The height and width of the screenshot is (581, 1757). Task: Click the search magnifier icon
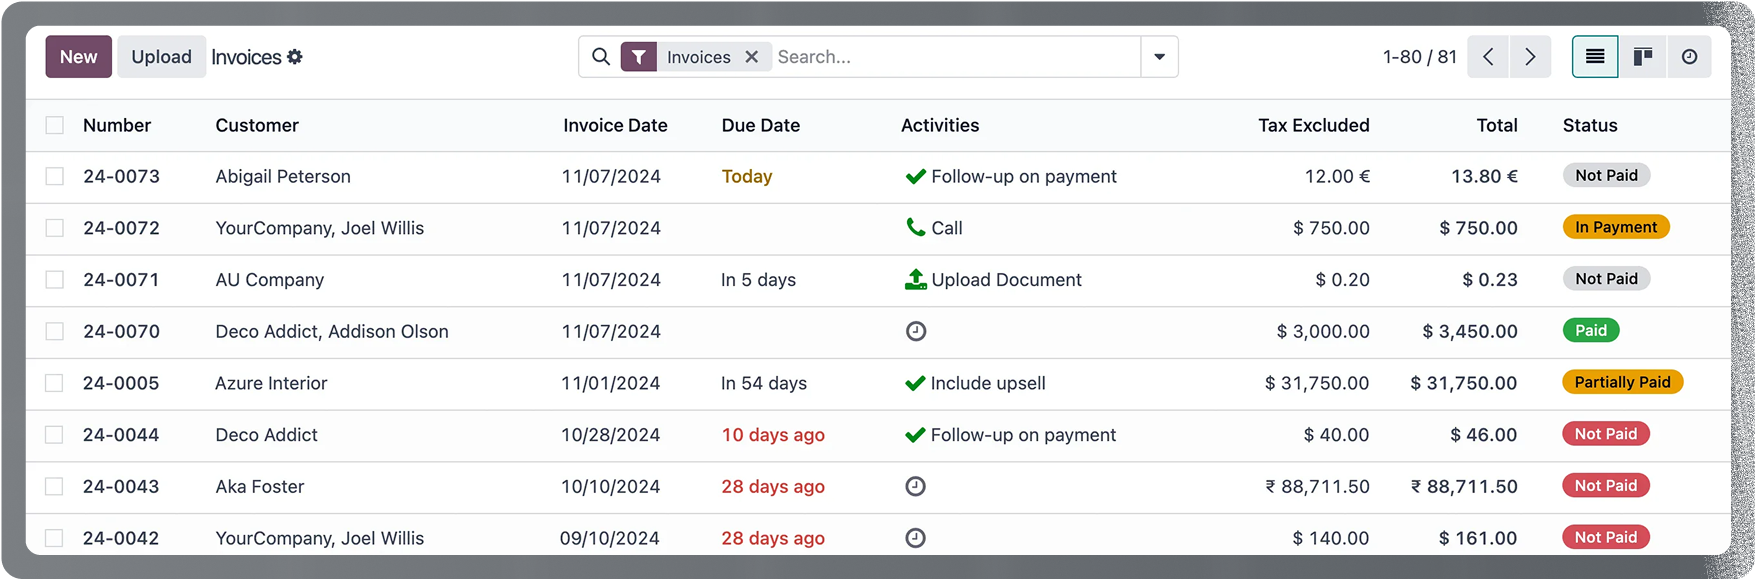[601, 57]
